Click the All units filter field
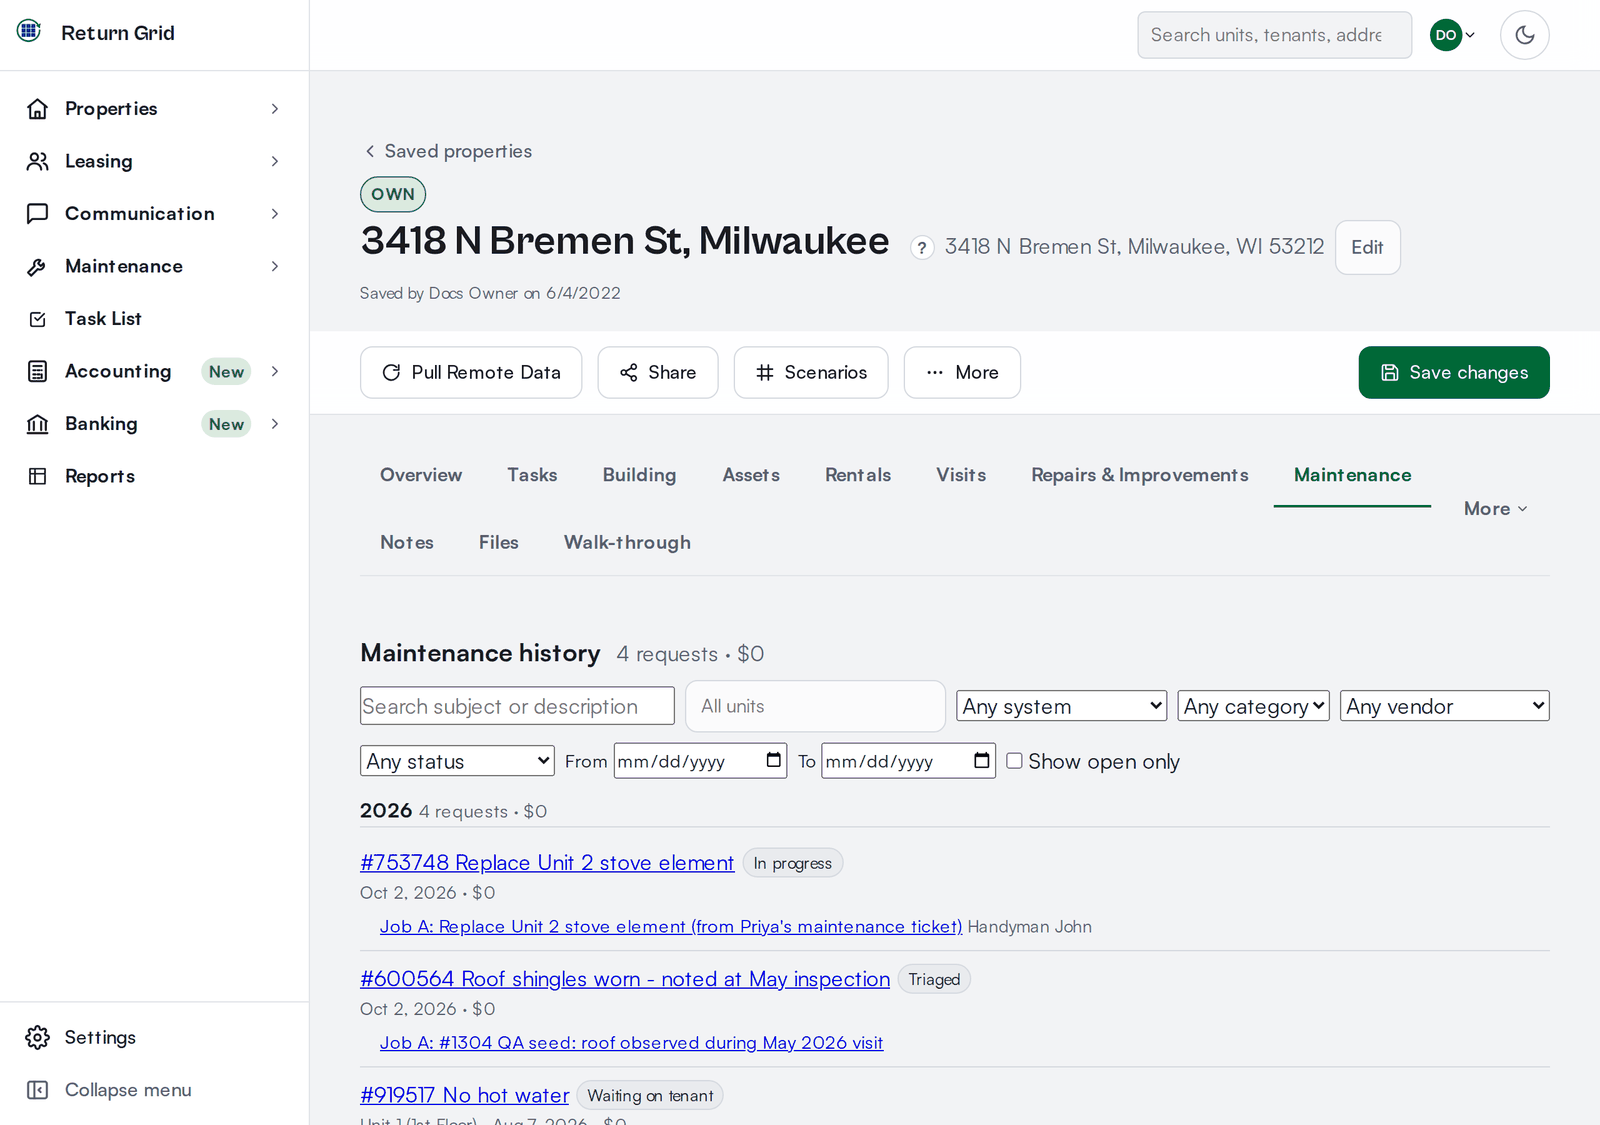This screenshot has width=1600, height=1125. click(816, 706)
